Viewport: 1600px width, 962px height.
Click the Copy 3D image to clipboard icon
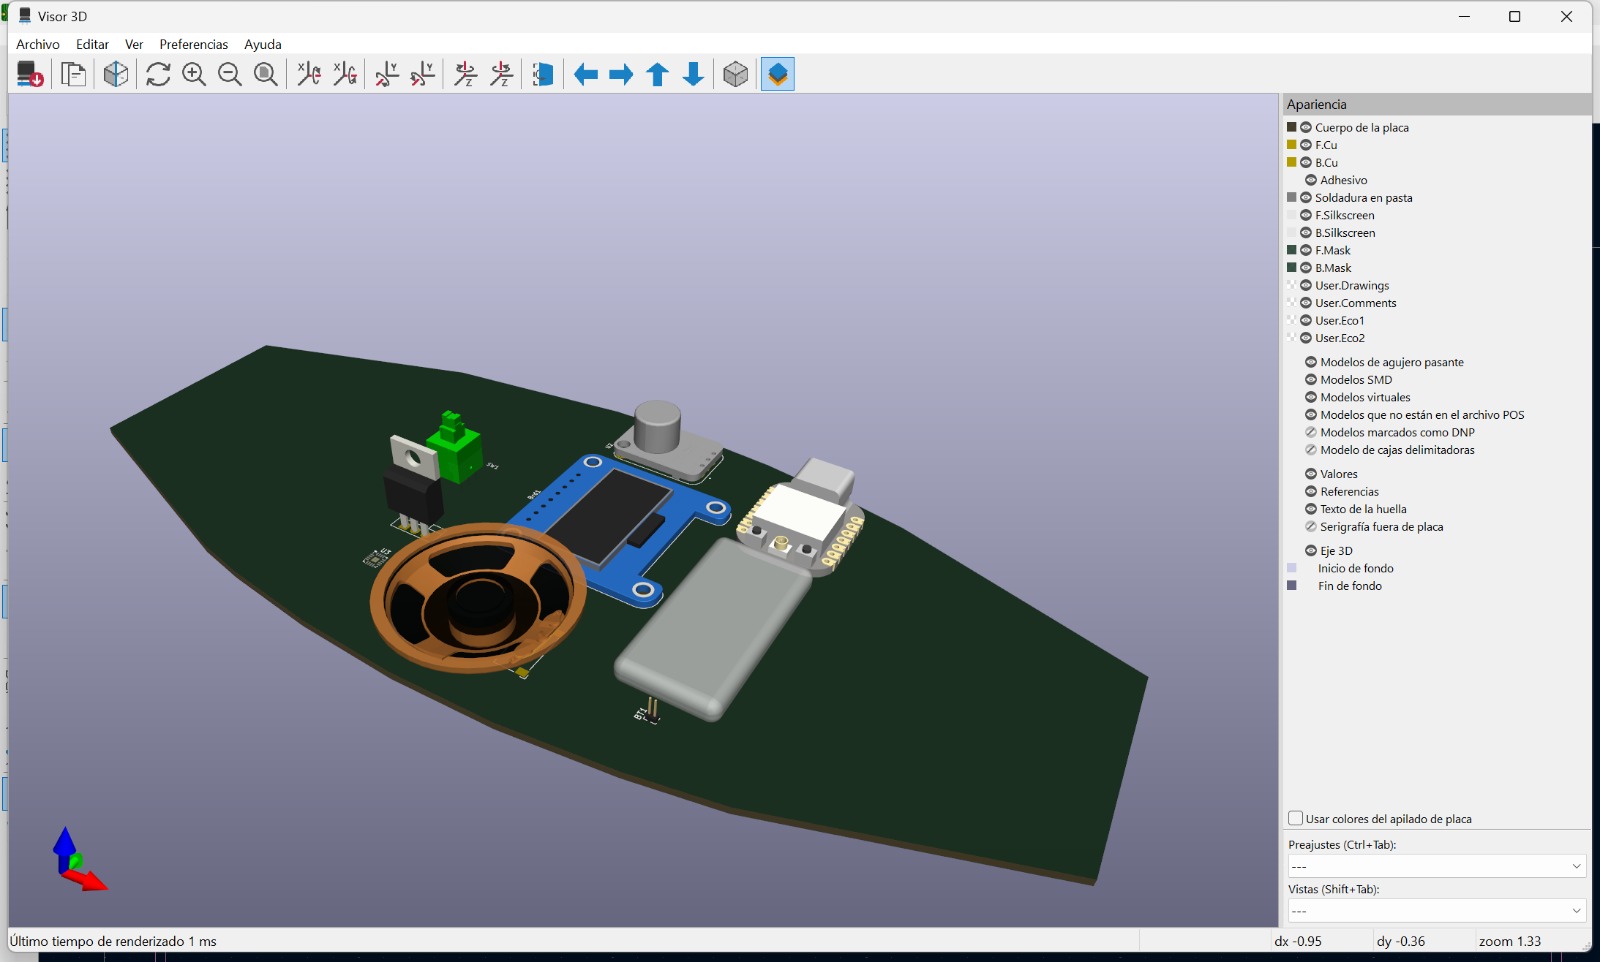click(x=72, y=74)
